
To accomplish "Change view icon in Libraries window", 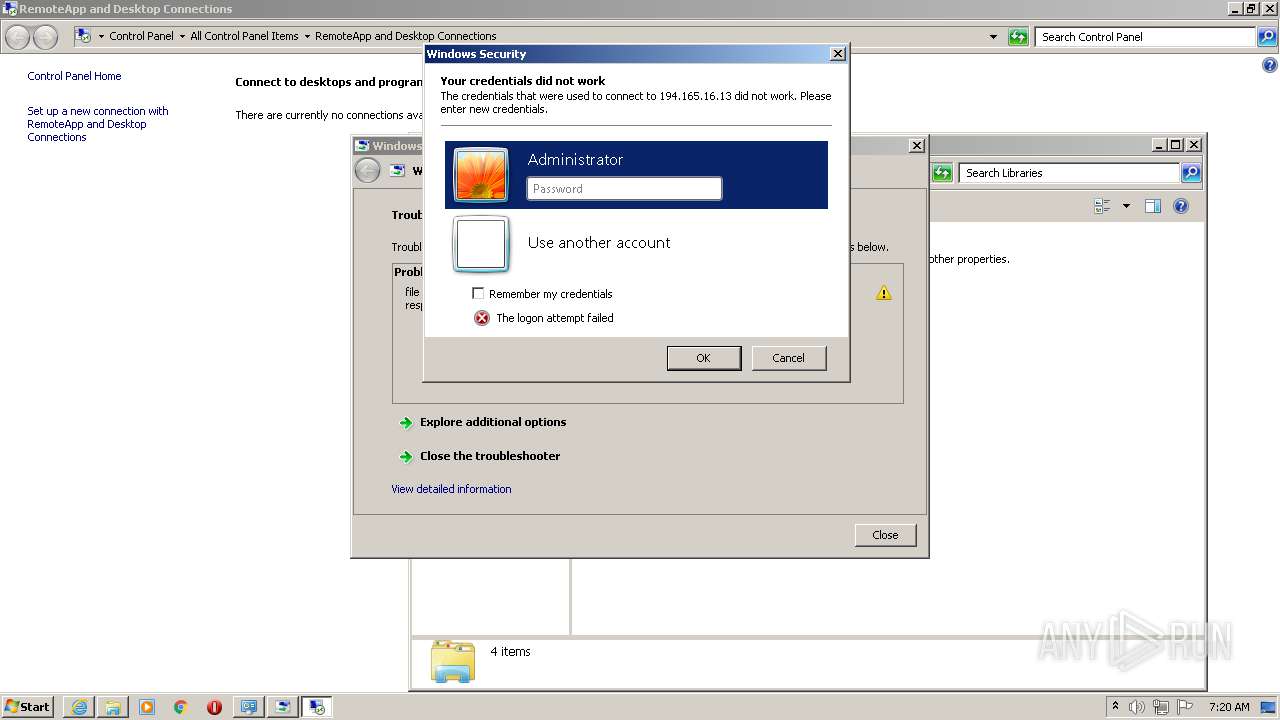I will pyautogui.click(x=1103, y=206).
